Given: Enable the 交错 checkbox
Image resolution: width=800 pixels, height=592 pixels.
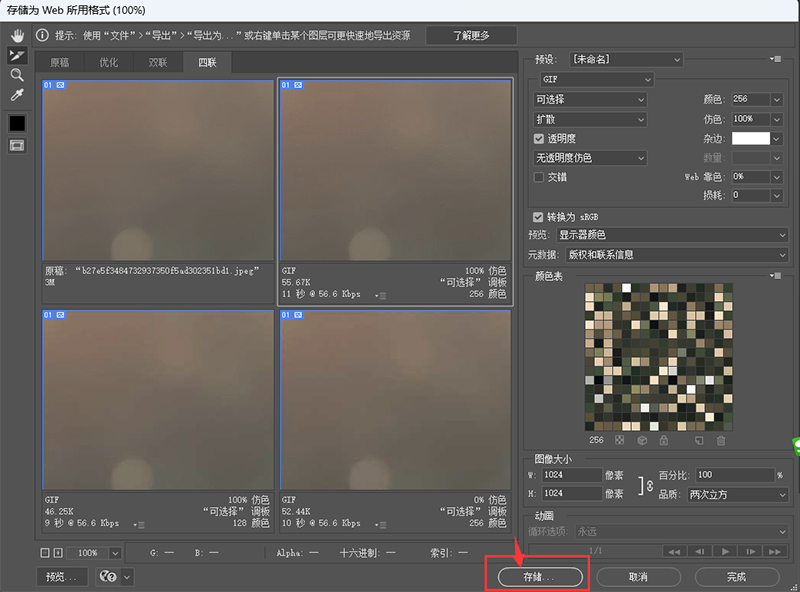Looking at the screenshot, I should click(x=539, y=177).
